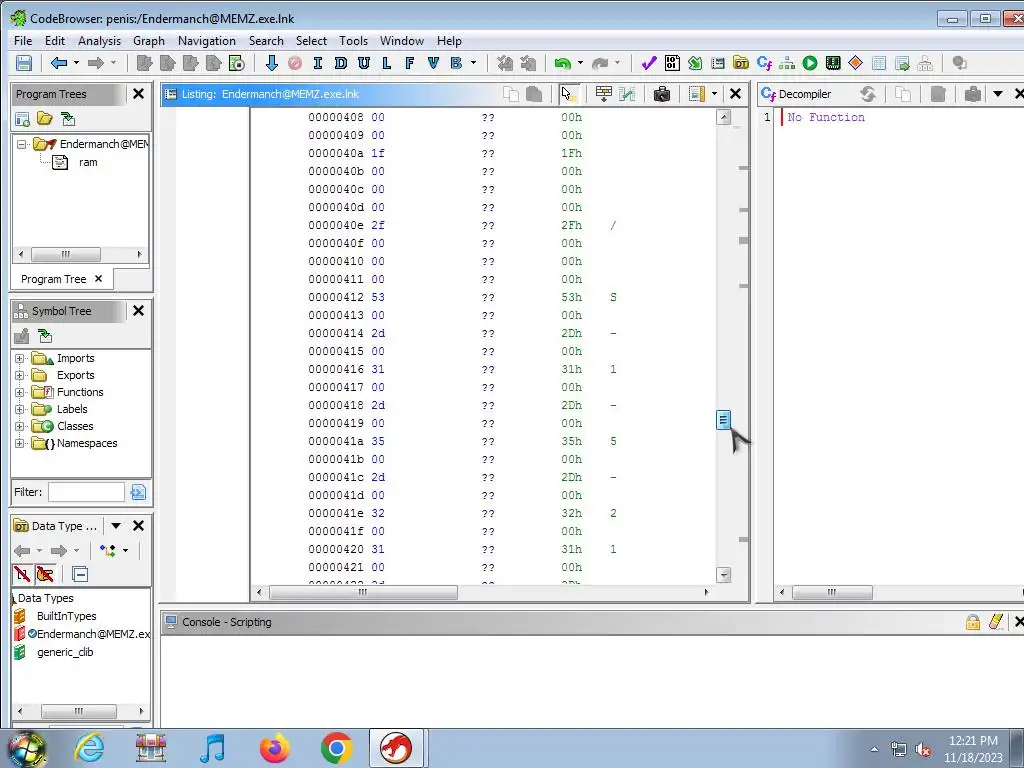This screenshot has height=768, width=1024.
Task: Click the down arrow next-instruction navigation icon
Action: pos(272,63)
